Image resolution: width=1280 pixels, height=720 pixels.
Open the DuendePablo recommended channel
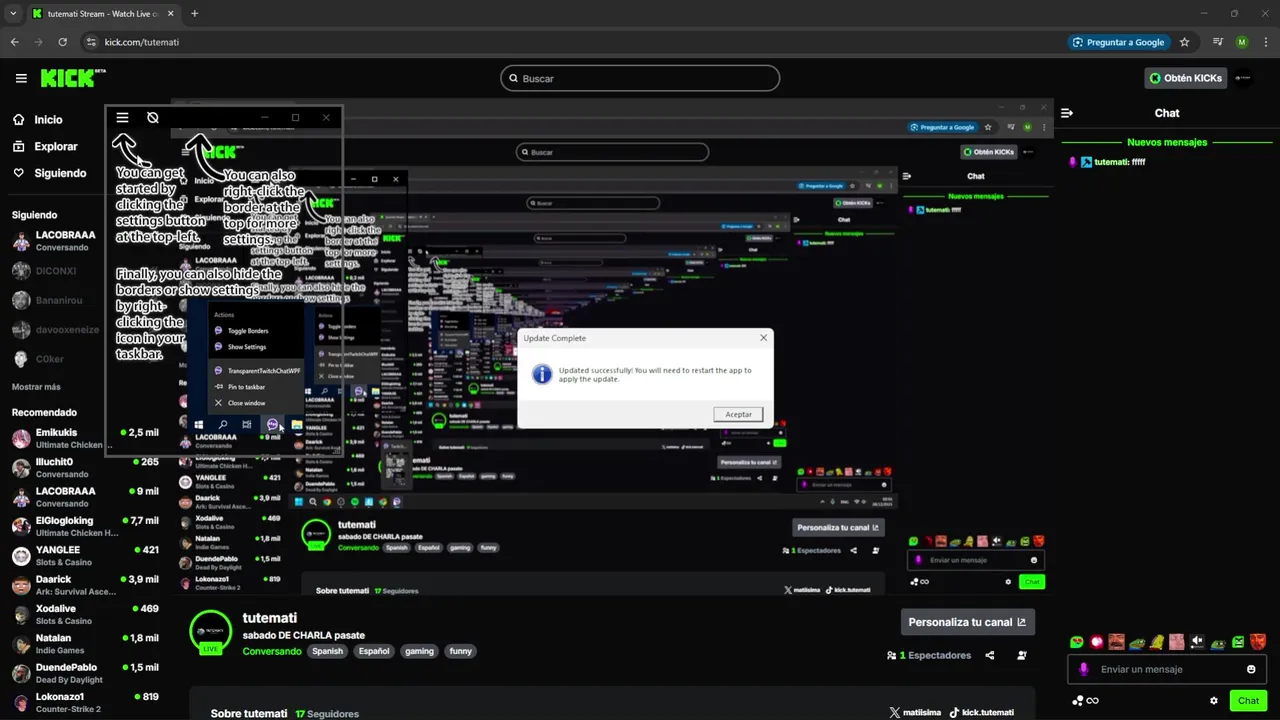(85, 672)
